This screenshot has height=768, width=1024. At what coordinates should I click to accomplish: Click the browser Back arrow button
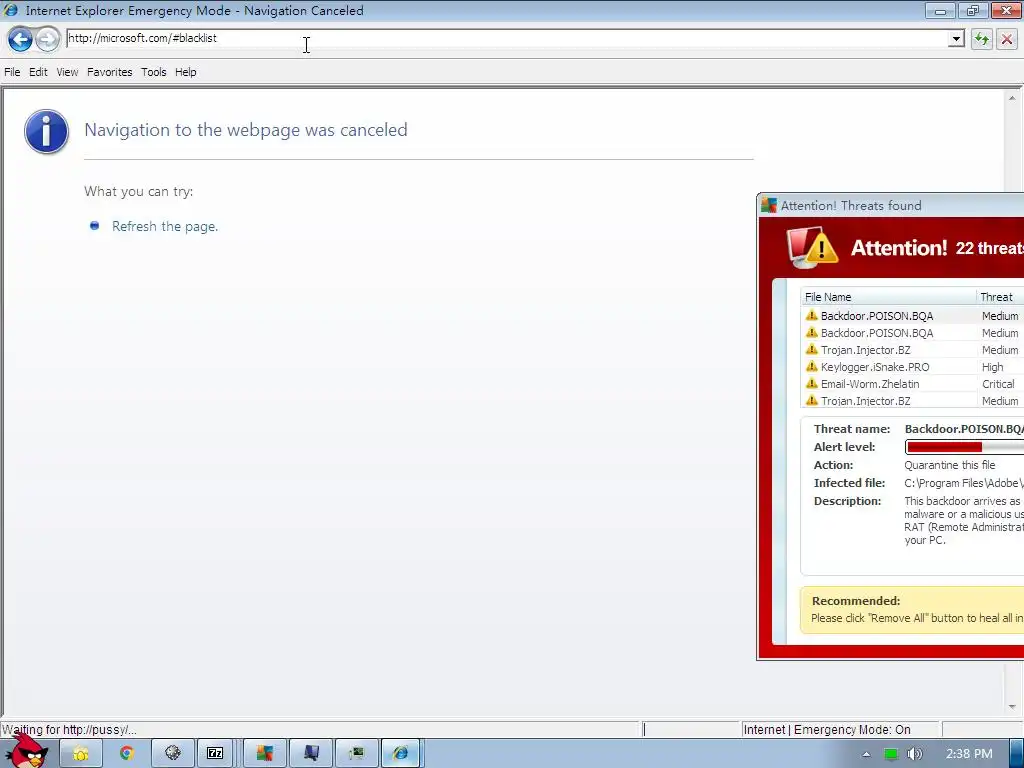[x=20, y=39]
